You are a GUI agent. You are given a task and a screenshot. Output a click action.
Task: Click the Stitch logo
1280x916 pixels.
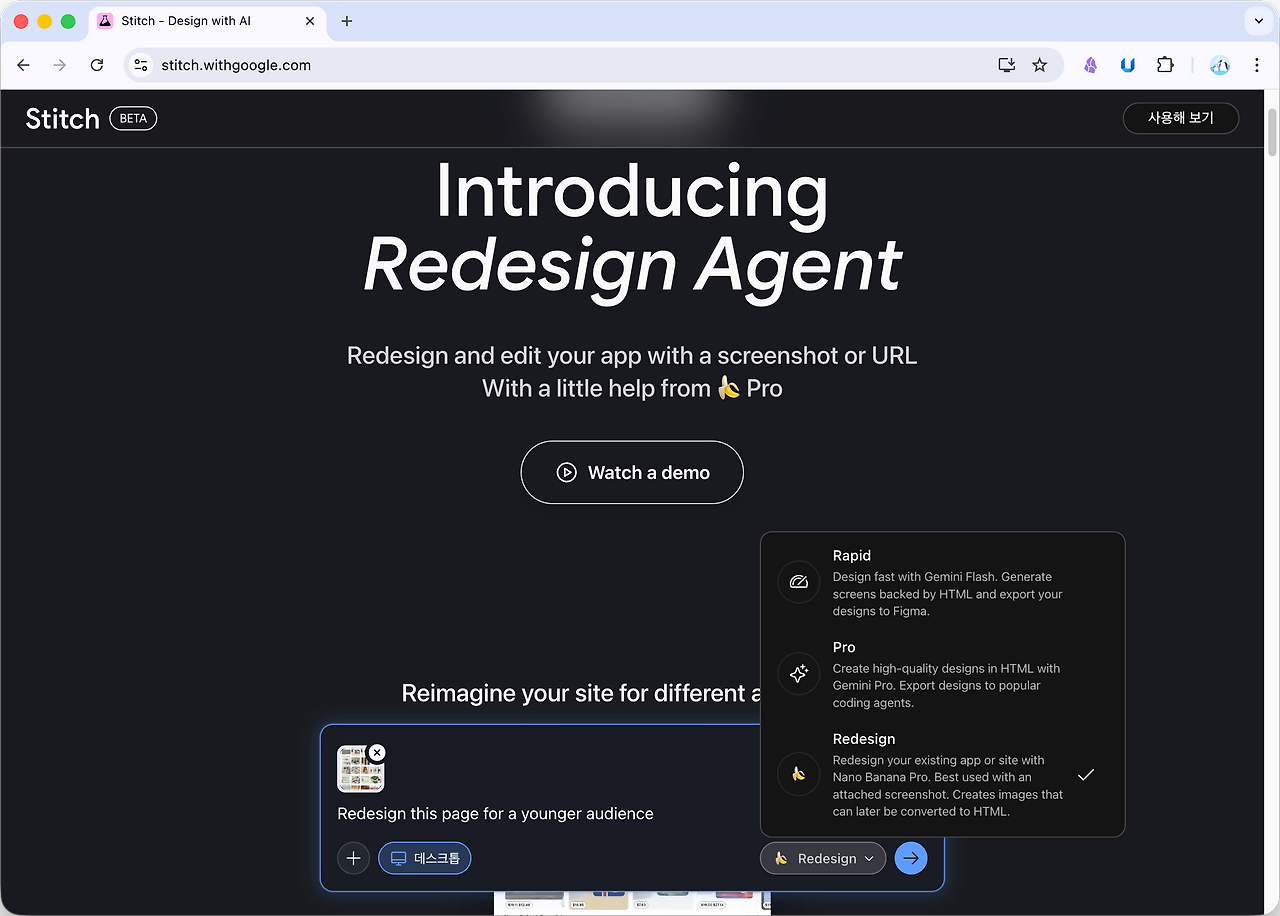click(x=62, y=119)
